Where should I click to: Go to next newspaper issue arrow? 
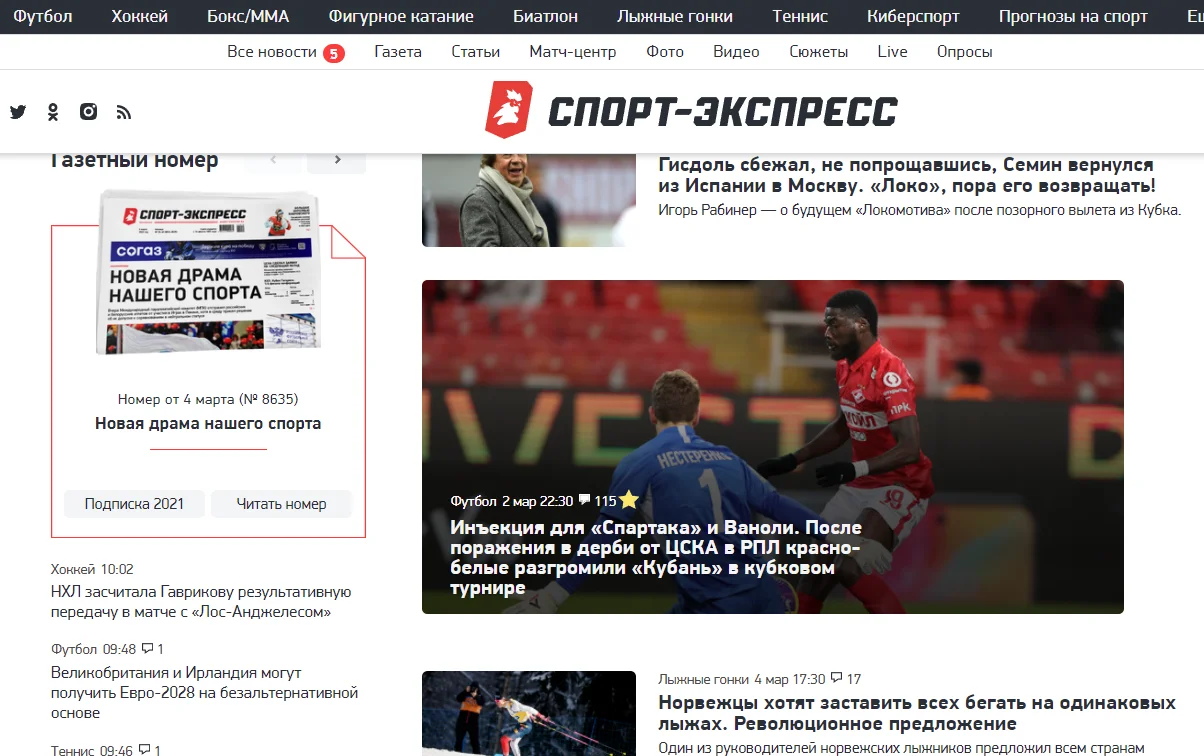(337, 160)
